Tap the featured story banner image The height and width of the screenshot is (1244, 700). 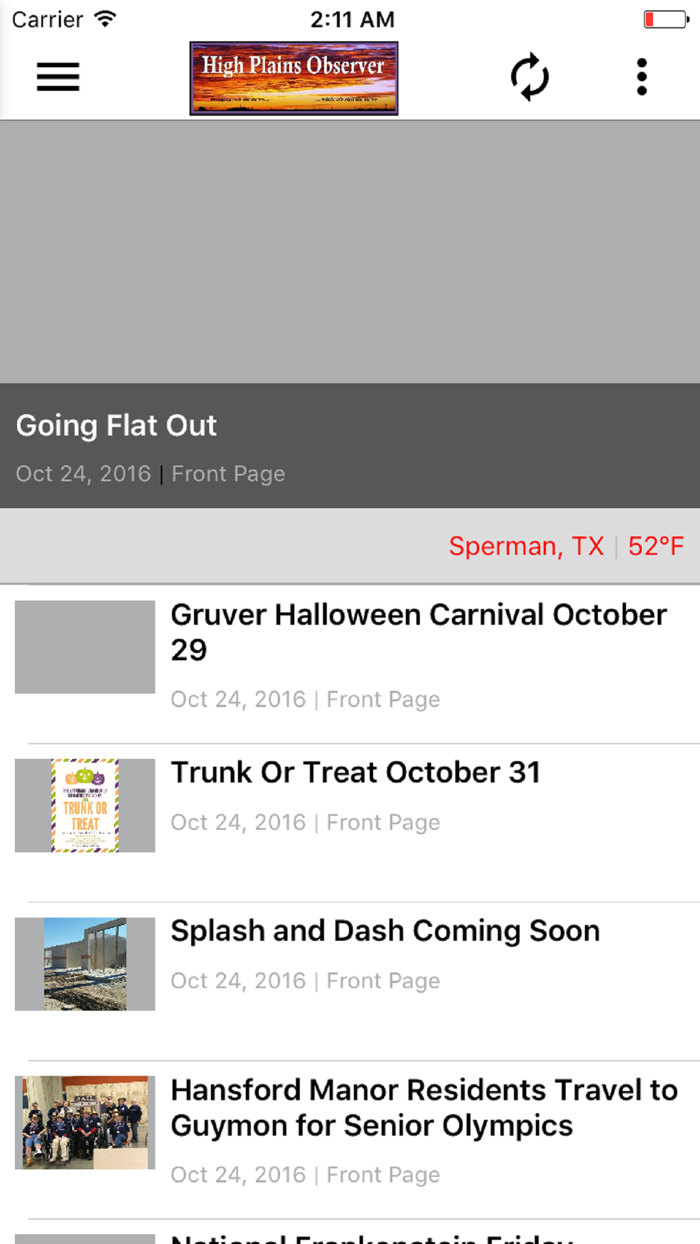tap(350, 252)
